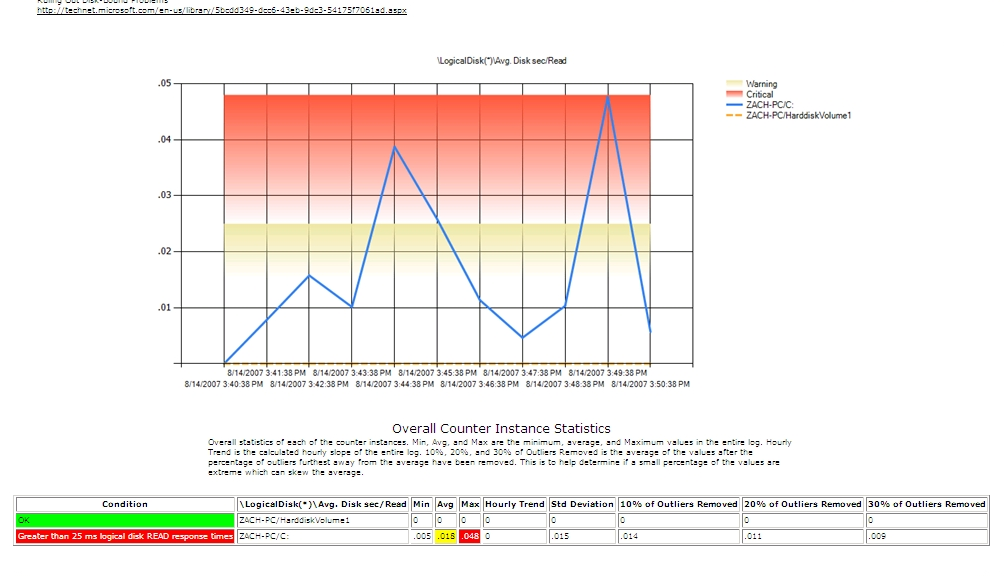Click the Std Deviation column header
The width and height of the screenshot is (1004, 576).
tap(582, 504)
